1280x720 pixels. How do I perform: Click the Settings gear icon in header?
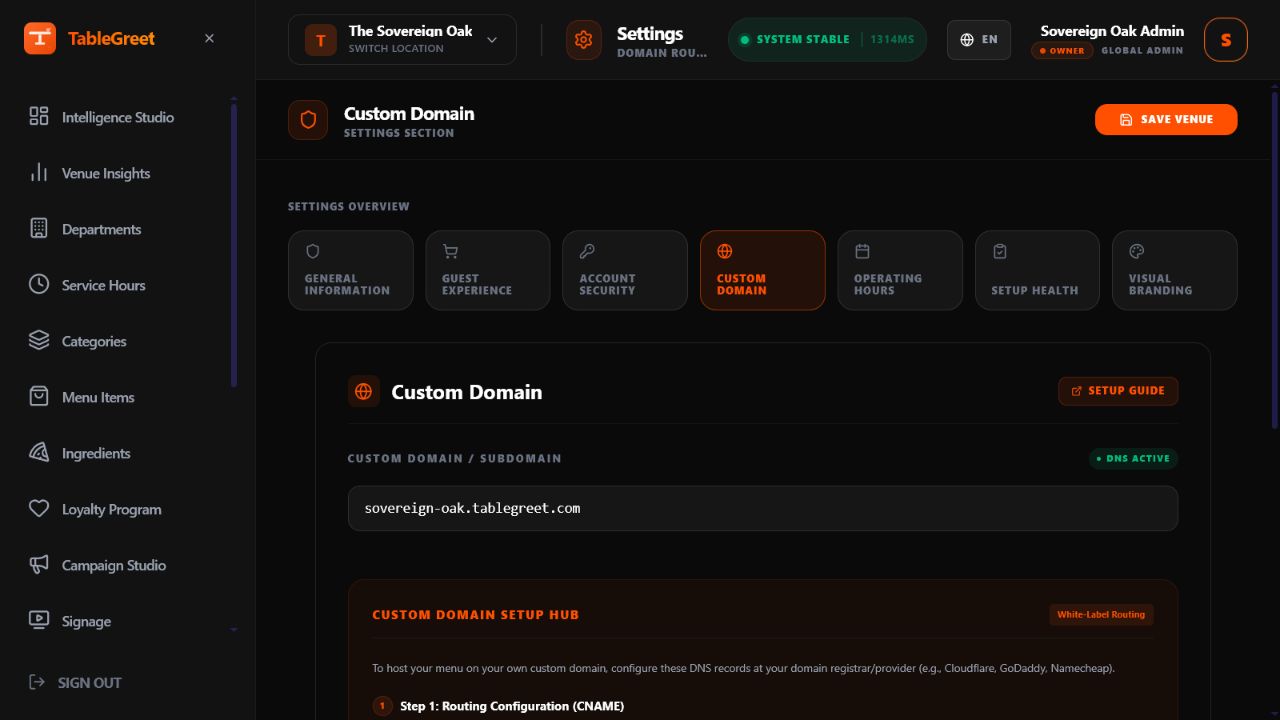584,40
